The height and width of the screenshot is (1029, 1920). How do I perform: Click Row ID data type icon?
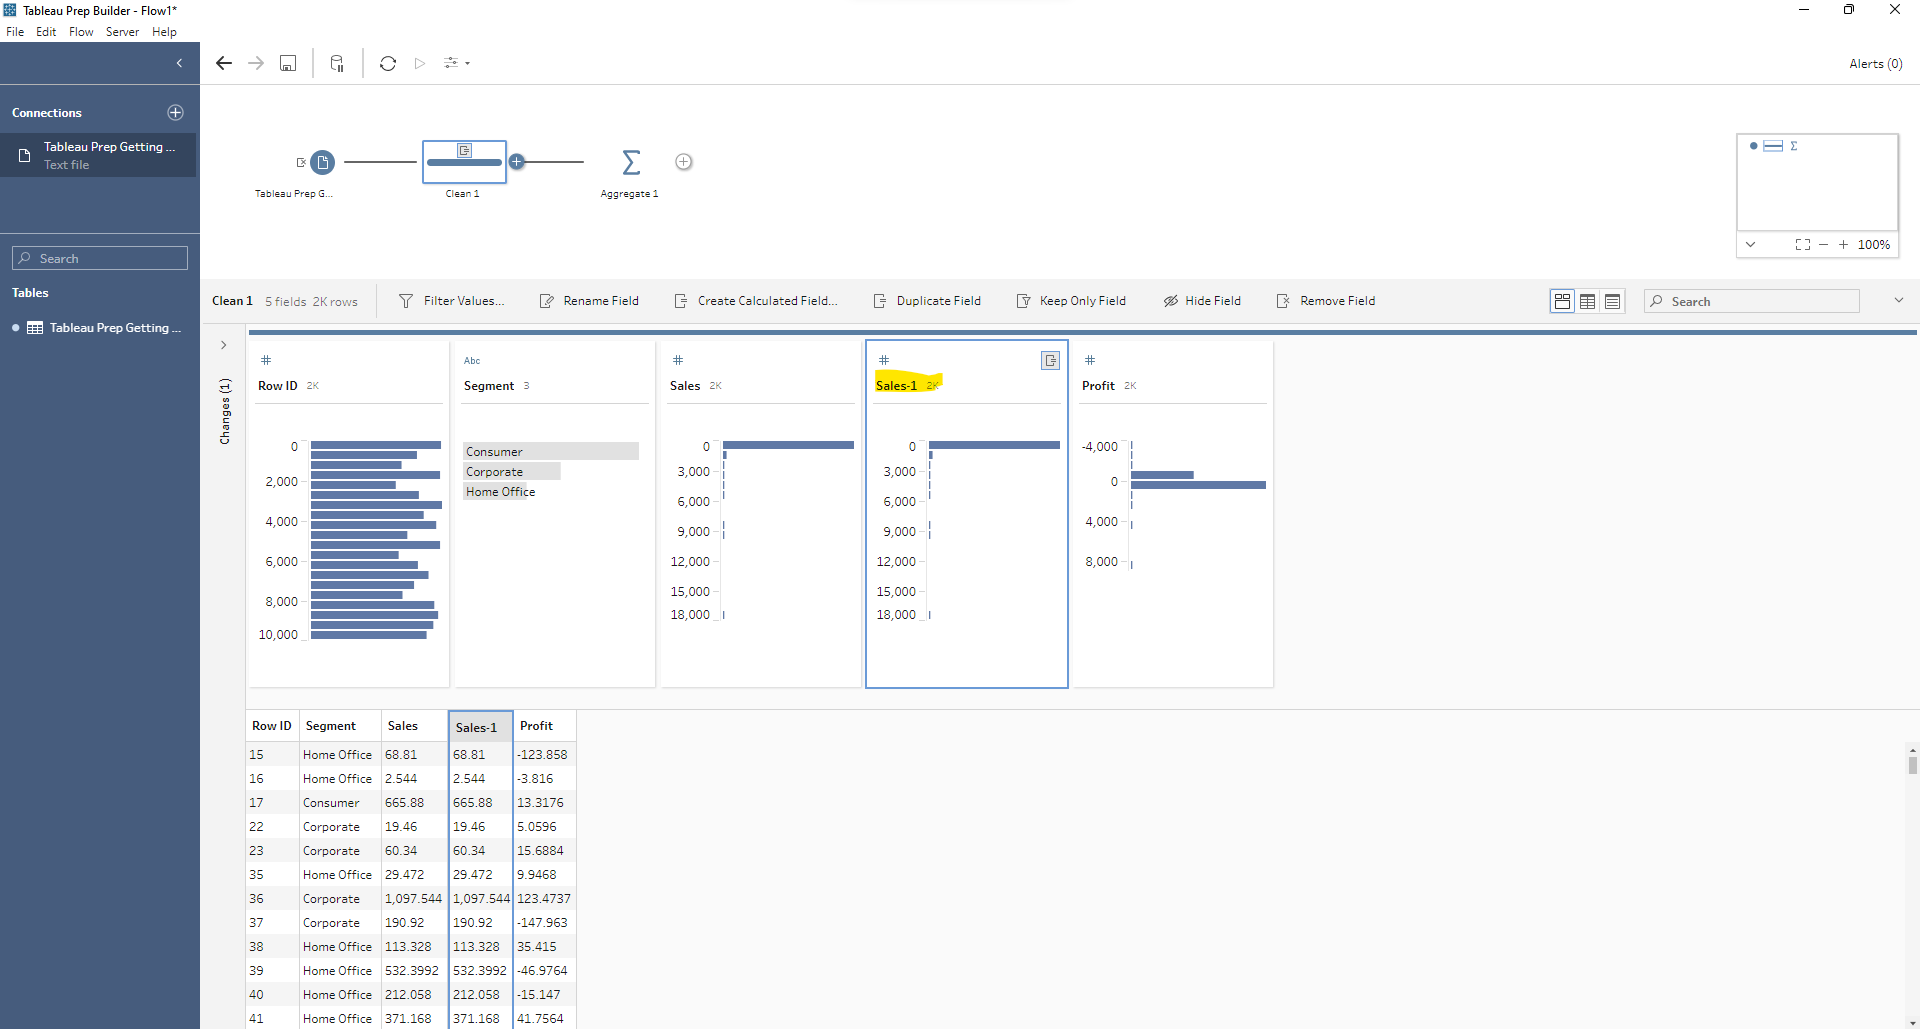[266, 360]
